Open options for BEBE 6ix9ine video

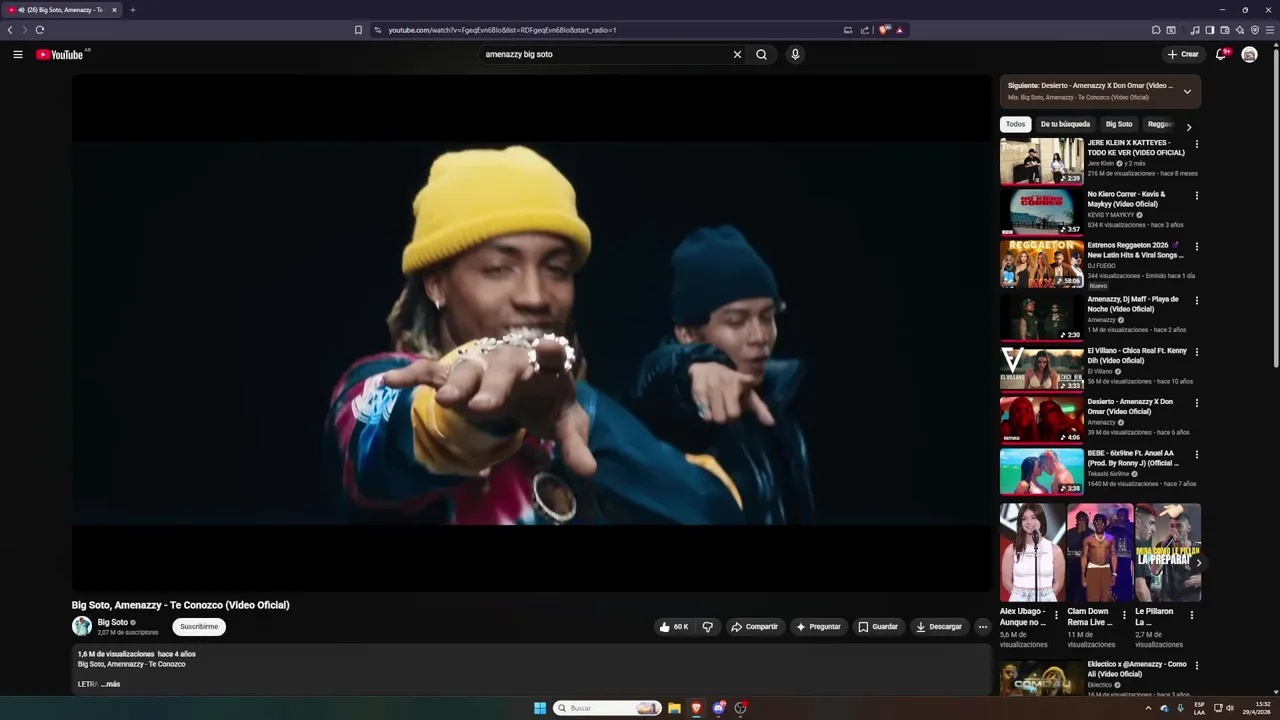click(x=1196, y=454)
